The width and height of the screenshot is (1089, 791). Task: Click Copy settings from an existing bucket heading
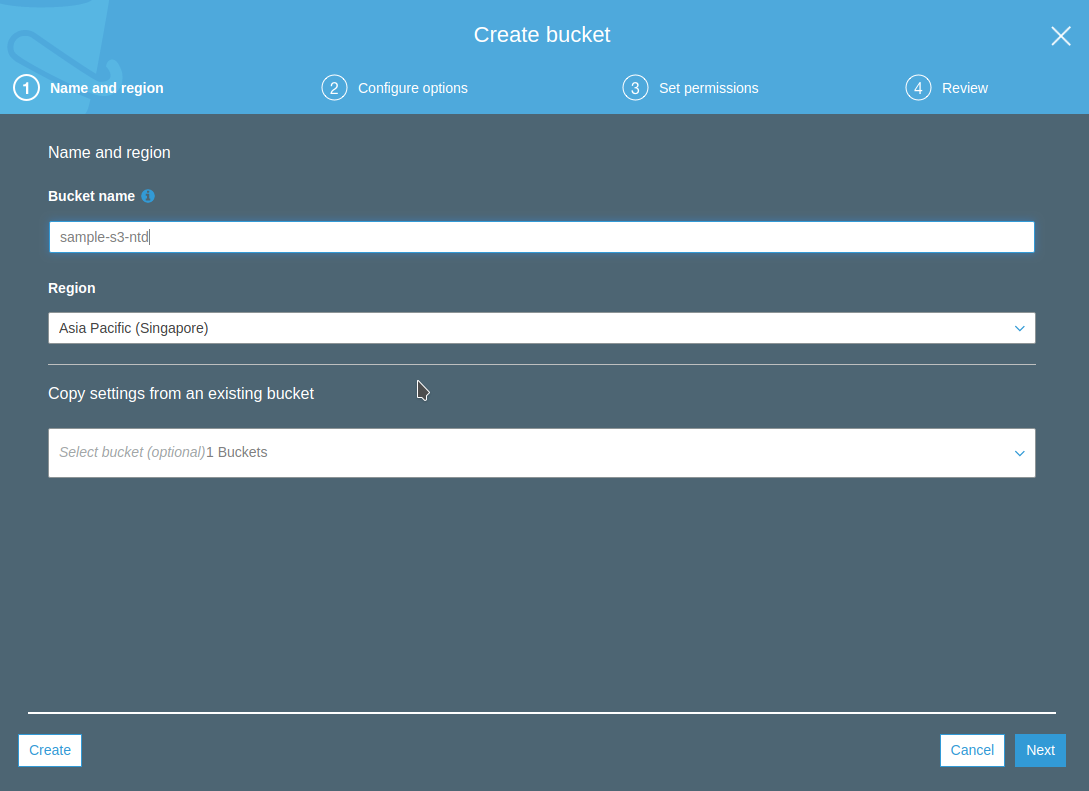181,394
